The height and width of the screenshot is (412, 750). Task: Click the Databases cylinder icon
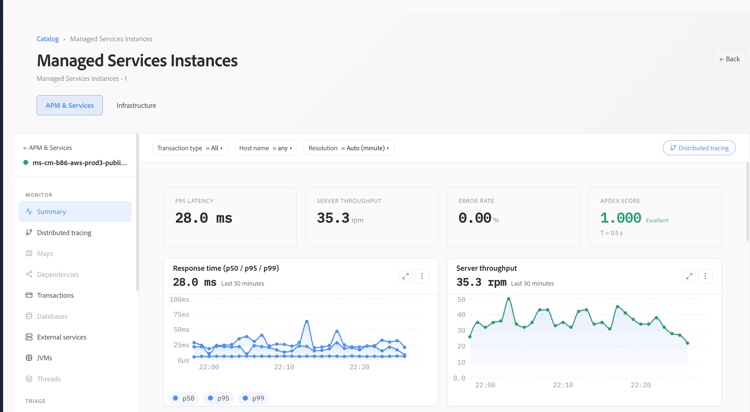[29, 316]
